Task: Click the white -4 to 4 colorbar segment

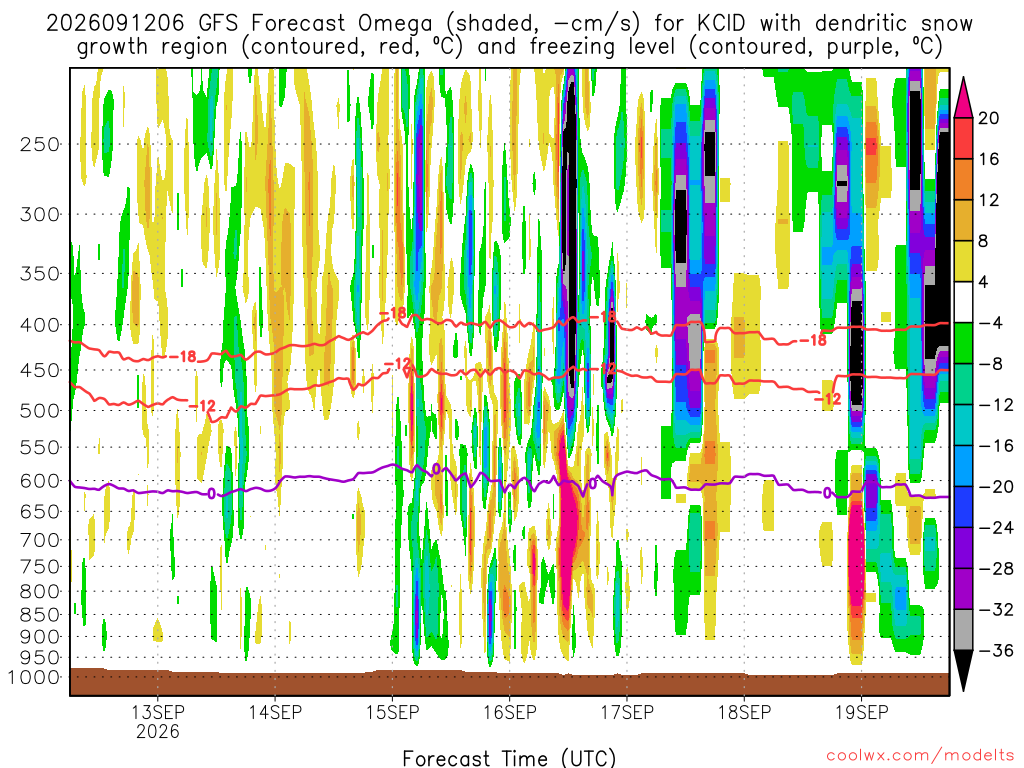Action: [x=963, y=302]
